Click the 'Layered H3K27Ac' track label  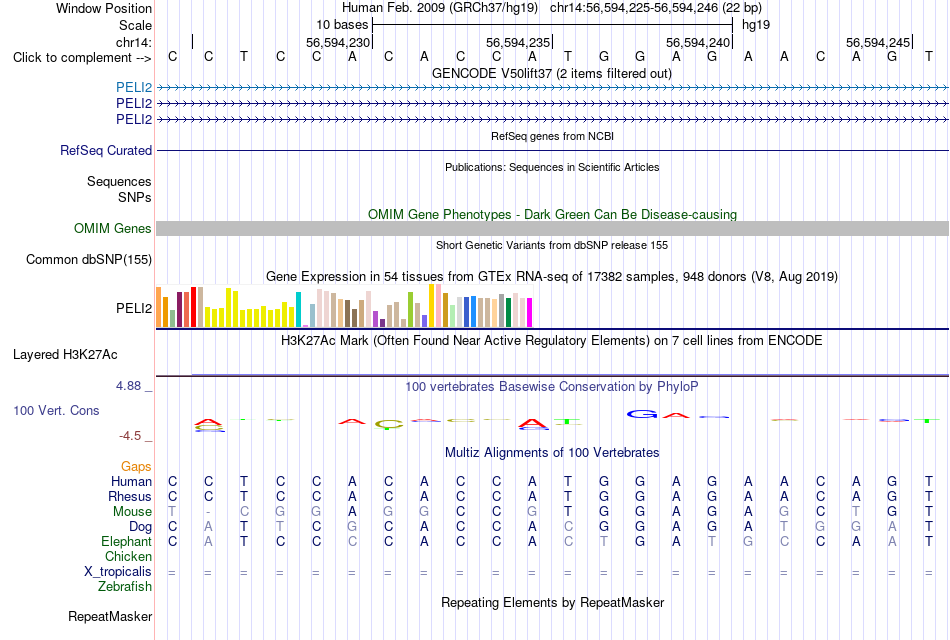coord(65,355)
